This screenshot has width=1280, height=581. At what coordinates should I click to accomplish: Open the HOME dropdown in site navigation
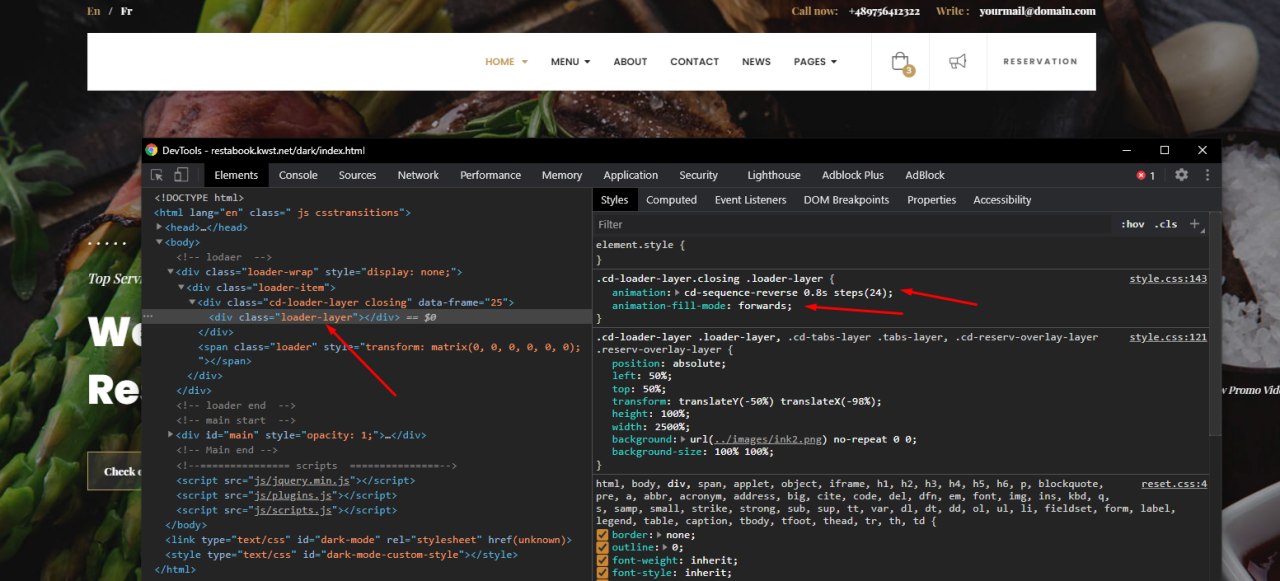(x=506, y=62)
